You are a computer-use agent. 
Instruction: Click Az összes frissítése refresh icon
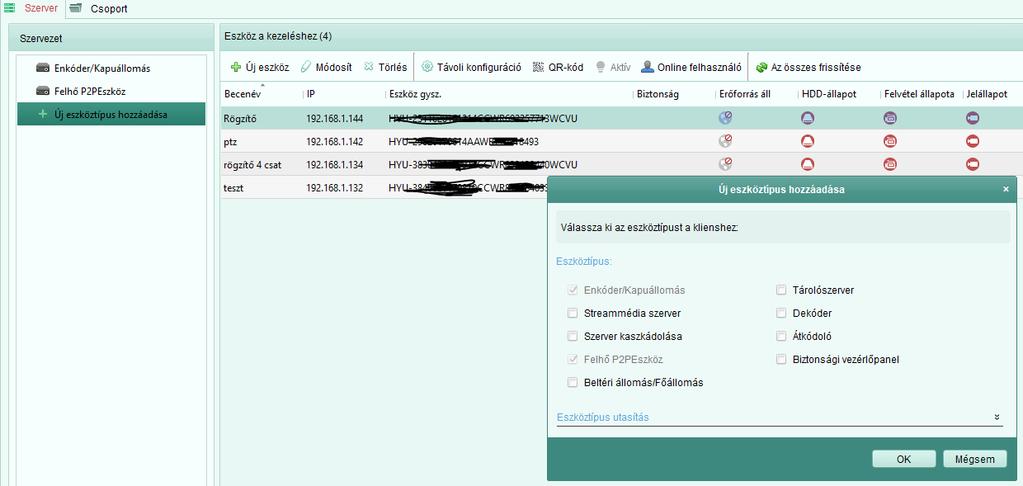pos(761,67)
